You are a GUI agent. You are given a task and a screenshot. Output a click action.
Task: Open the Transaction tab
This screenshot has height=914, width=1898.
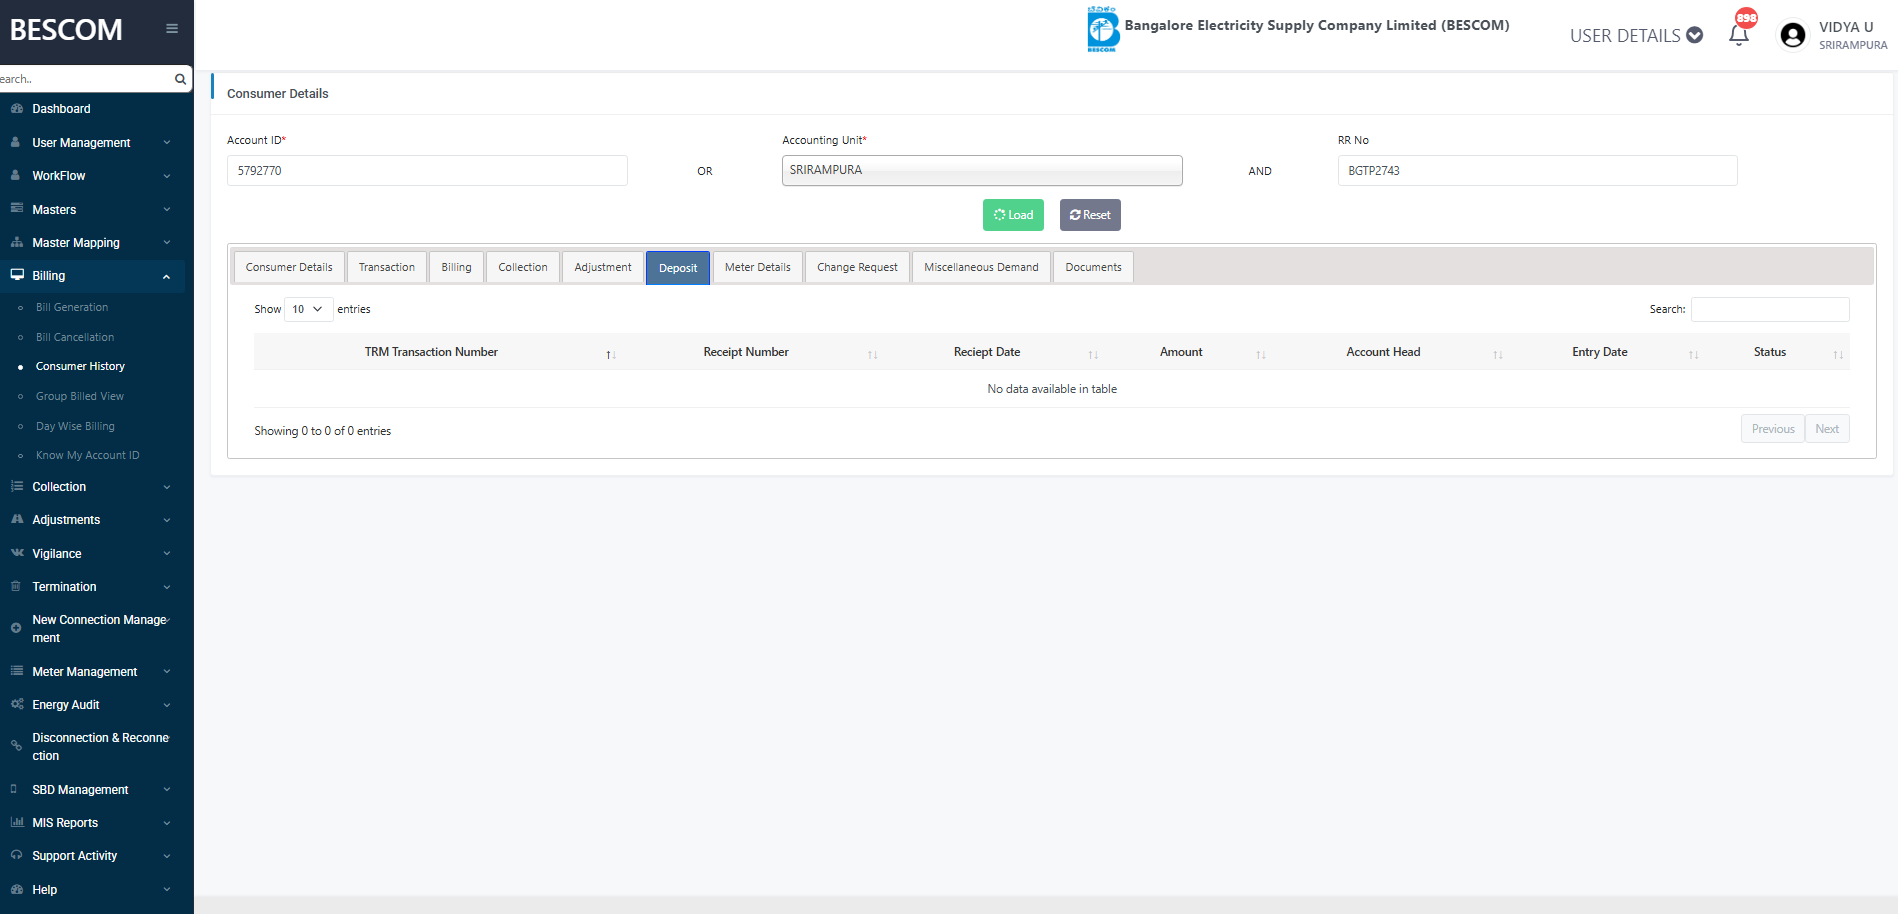(x=386, y=267)
